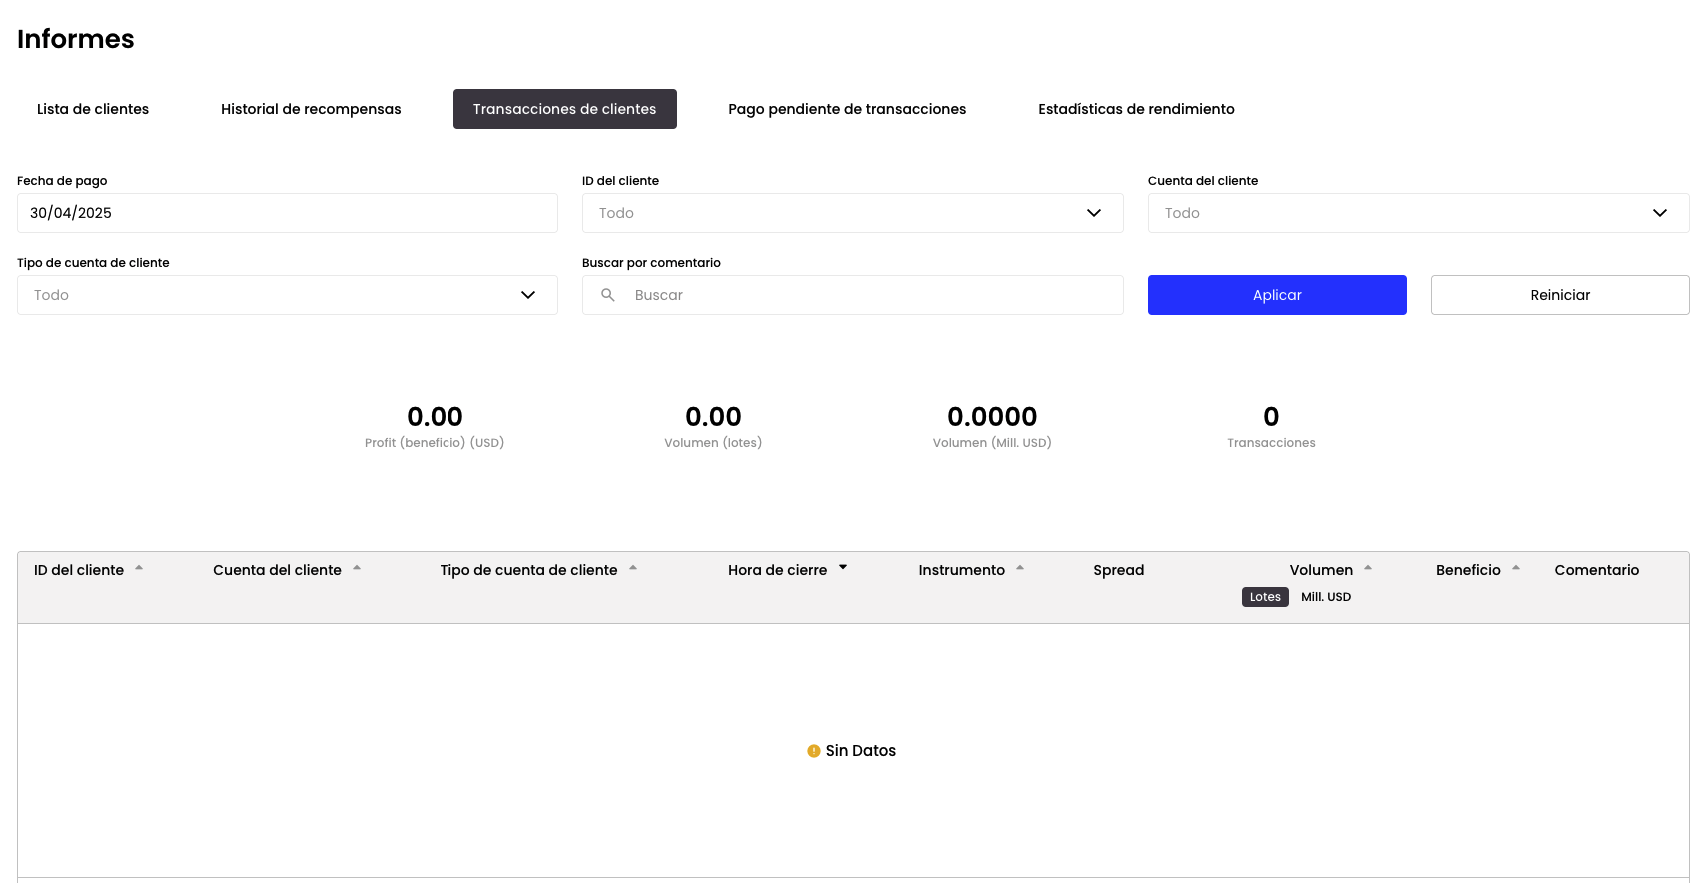Image resolution: width=1694 pixels, height=883 pixels.
Task: Click the magnifier search icon
Action: coord(607,295)
